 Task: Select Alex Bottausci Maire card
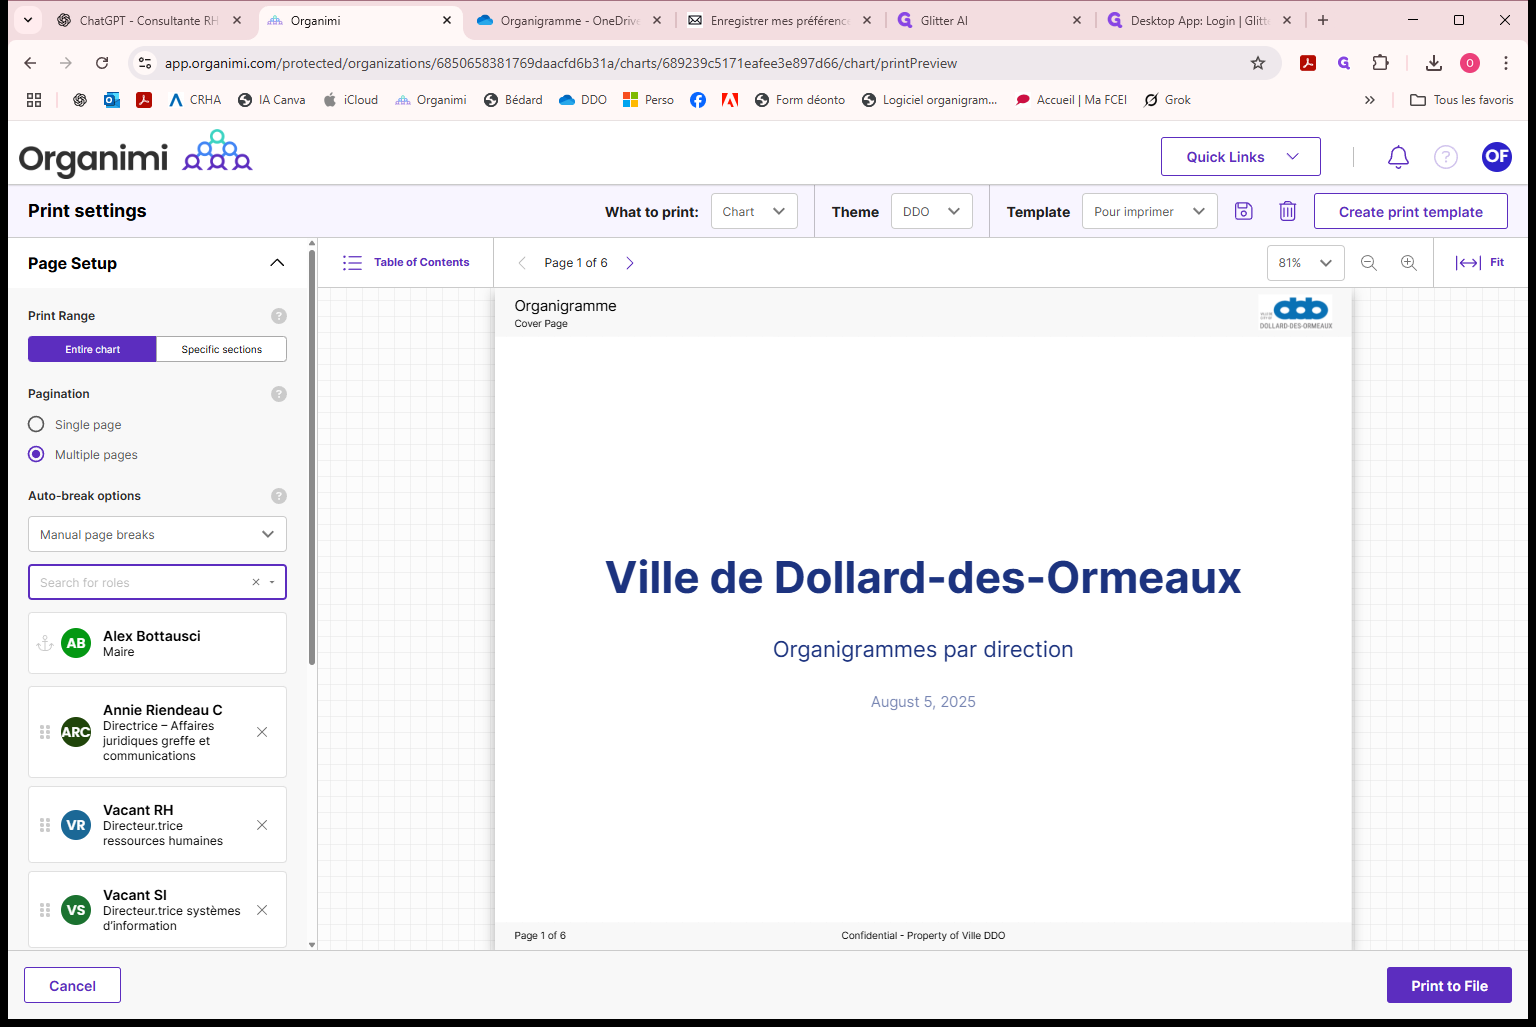(x=157, y=643)
